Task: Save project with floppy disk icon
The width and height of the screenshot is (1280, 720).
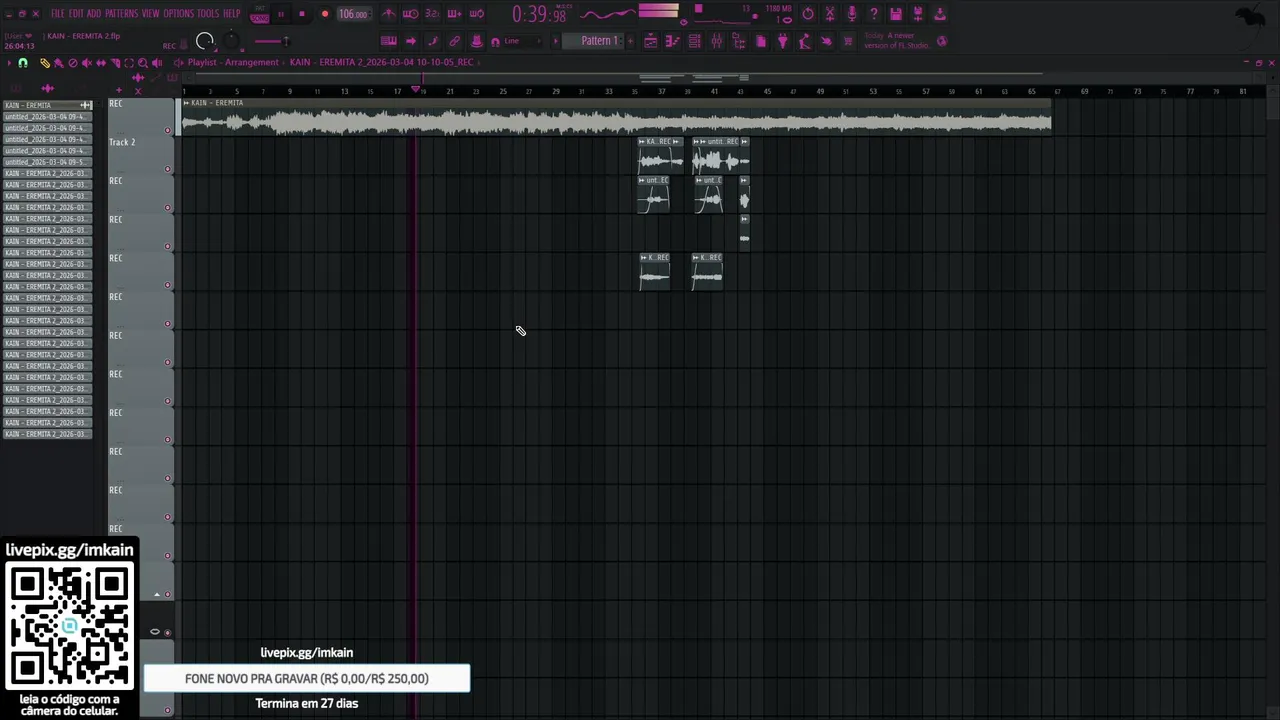Action: (896, 14)
